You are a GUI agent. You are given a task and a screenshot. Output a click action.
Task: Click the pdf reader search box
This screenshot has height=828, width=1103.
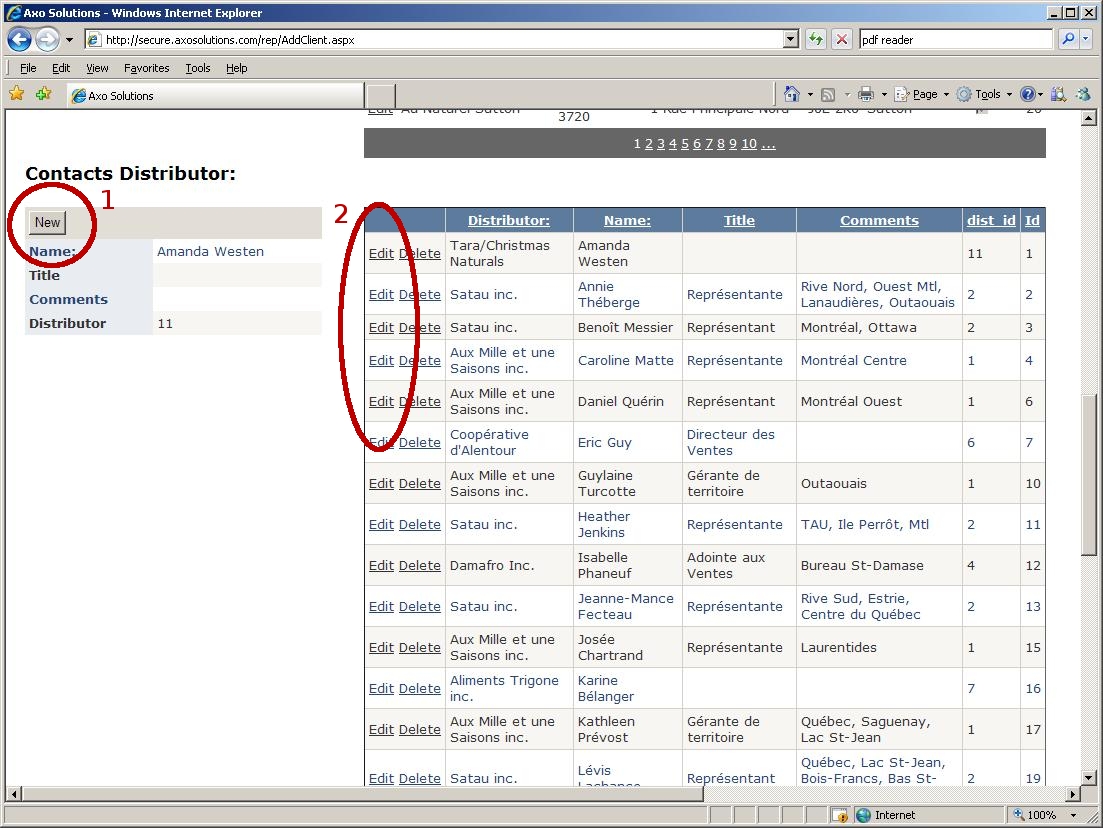955,39
